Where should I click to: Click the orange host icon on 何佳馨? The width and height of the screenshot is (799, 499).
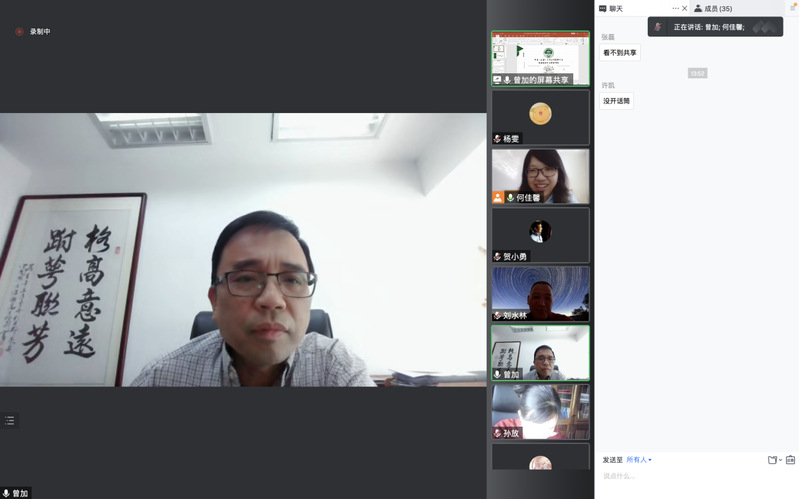coord(498,198)
